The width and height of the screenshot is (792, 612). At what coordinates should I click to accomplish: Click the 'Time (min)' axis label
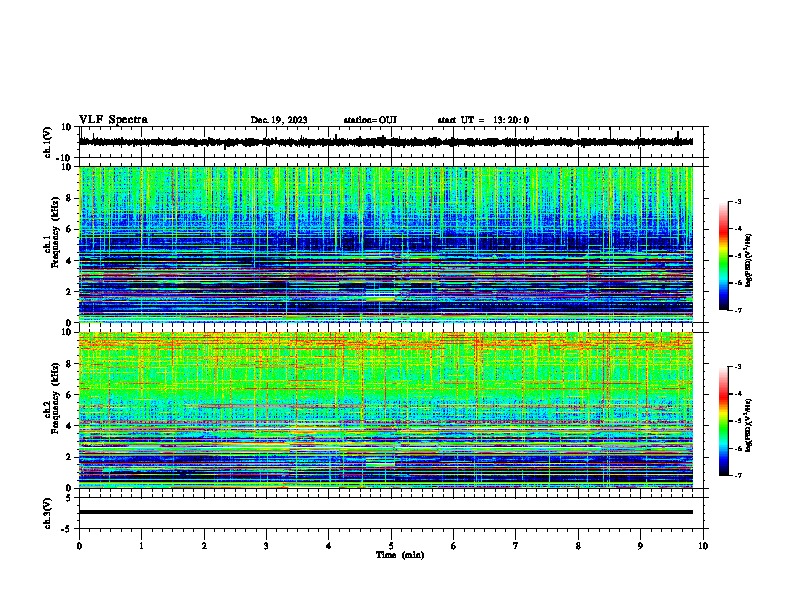tap(400, 555)
